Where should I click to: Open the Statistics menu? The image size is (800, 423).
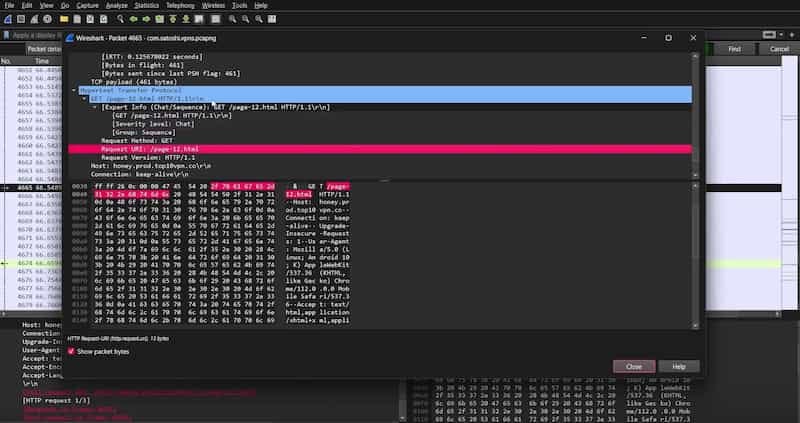146,6
